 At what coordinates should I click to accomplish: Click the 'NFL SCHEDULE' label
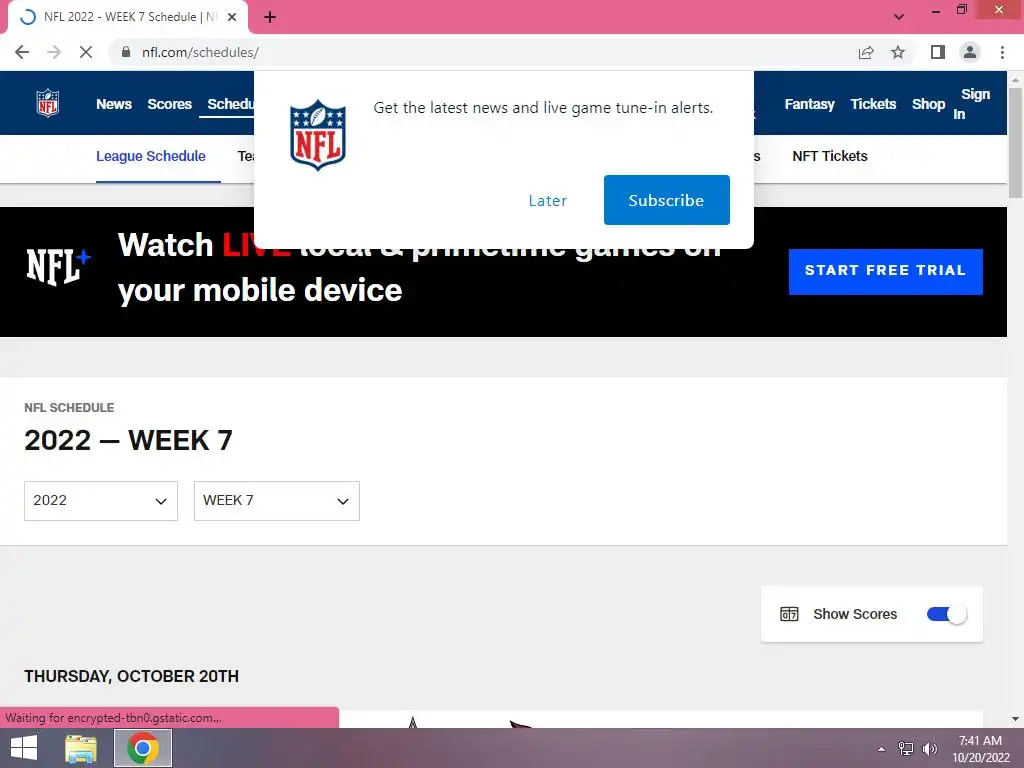coord(69,408)
